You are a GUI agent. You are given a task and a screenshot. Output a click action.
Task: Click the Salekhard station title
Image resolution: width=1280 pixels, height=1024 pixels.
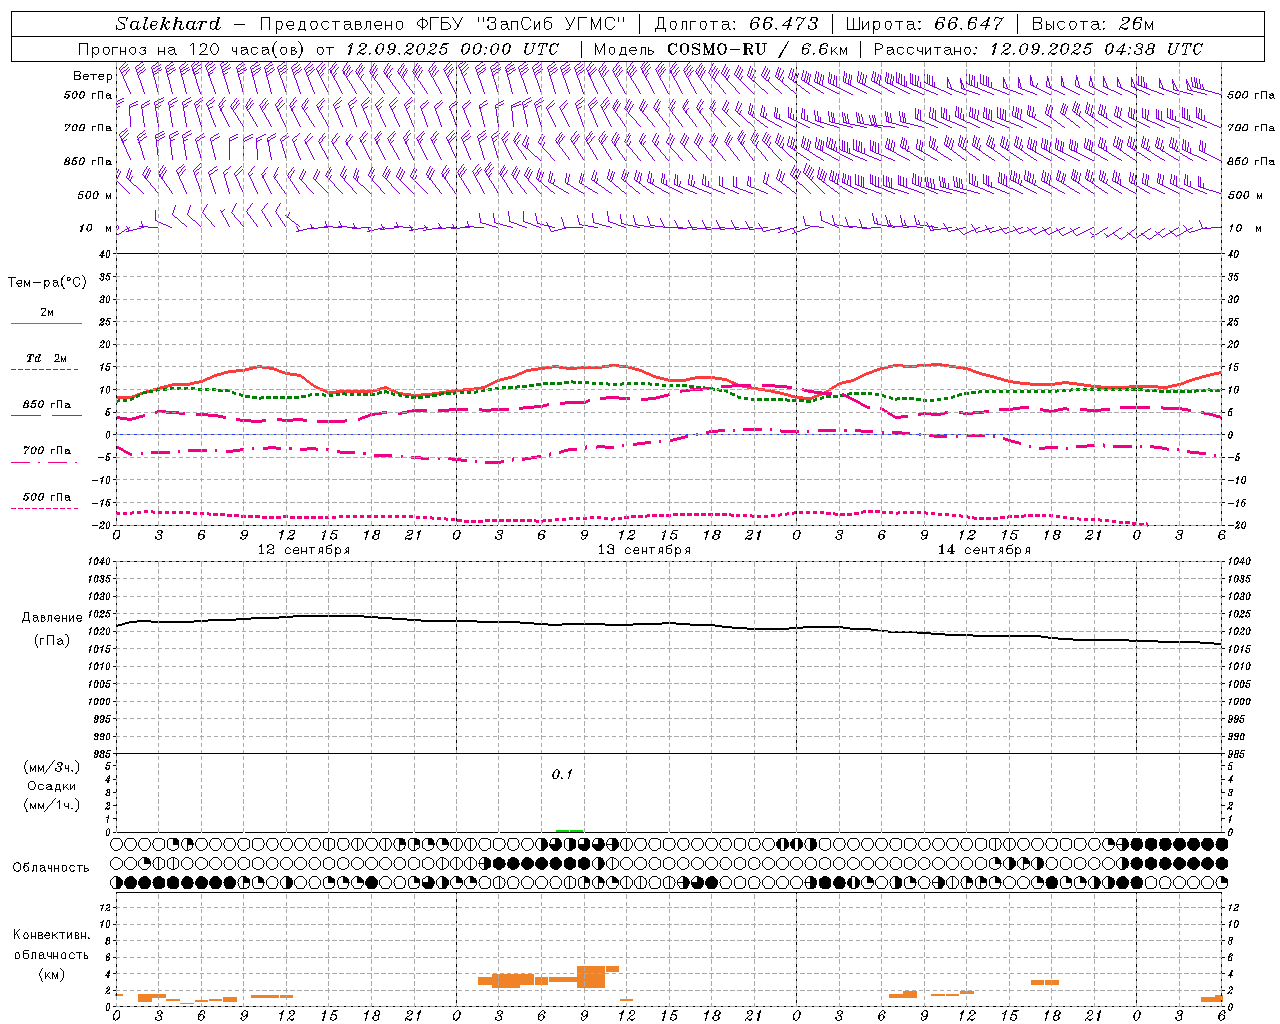pos(168,24)
